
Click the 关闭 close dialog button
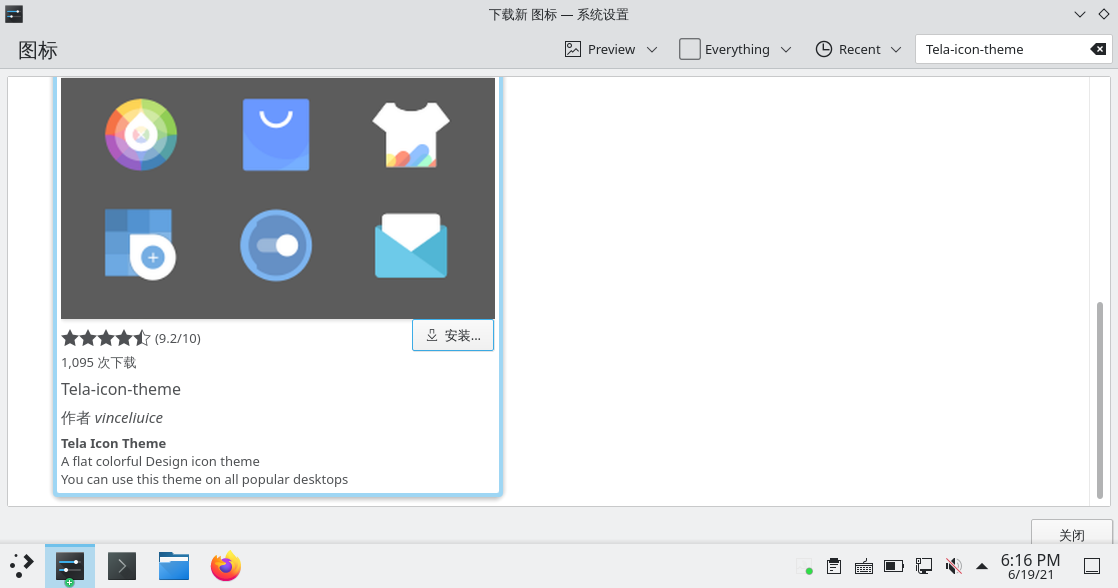pos(1071,535)
